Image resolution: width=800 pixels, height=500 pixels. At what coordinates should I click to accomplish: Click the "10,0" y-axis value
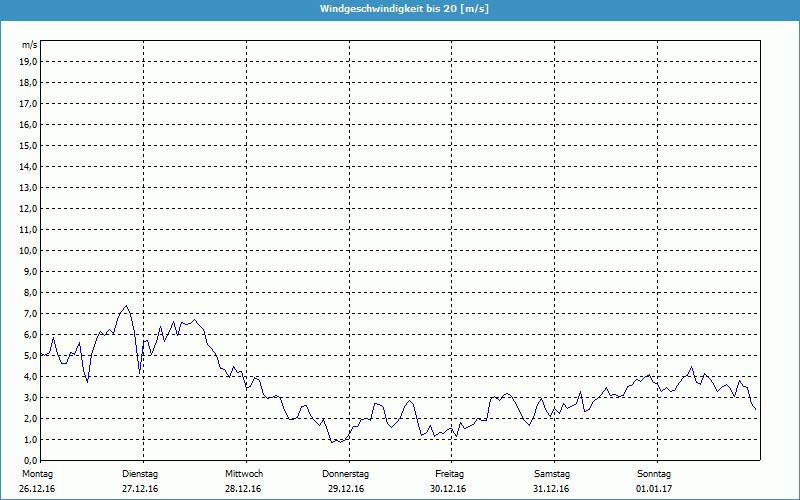point(29,250)
